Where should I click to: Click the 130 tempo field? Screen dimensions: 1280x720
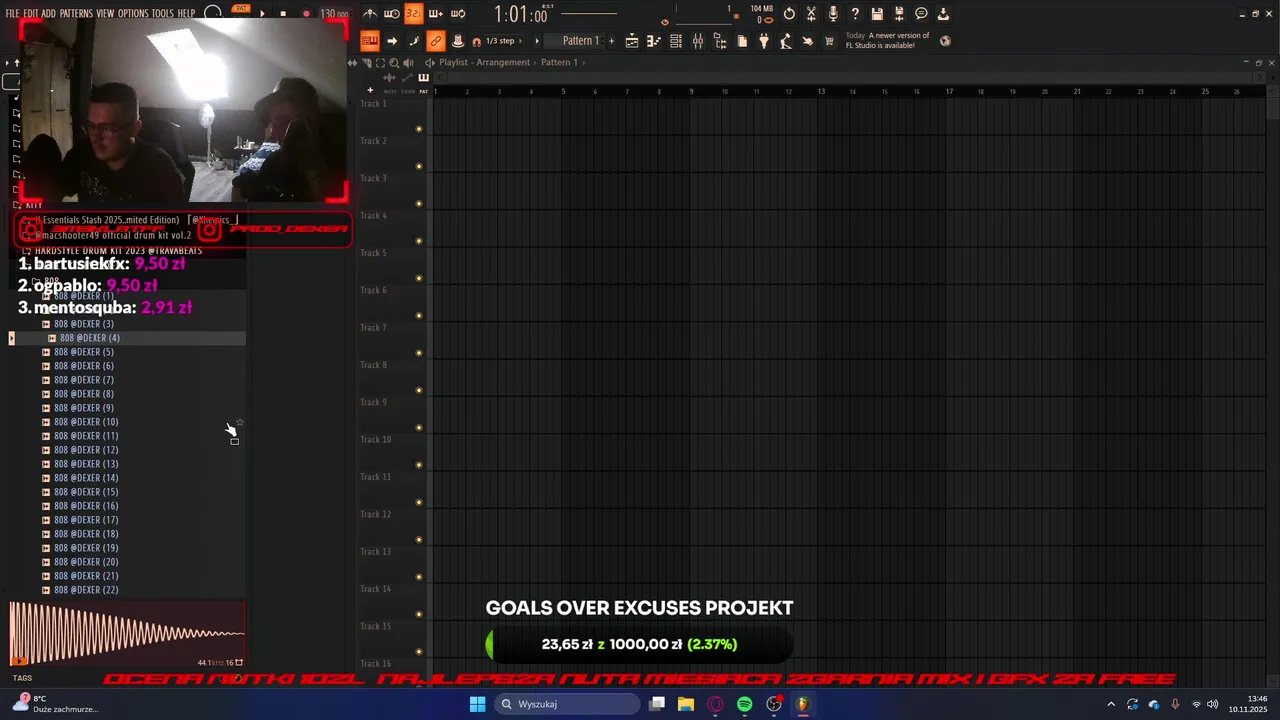(x=334, y=14)
